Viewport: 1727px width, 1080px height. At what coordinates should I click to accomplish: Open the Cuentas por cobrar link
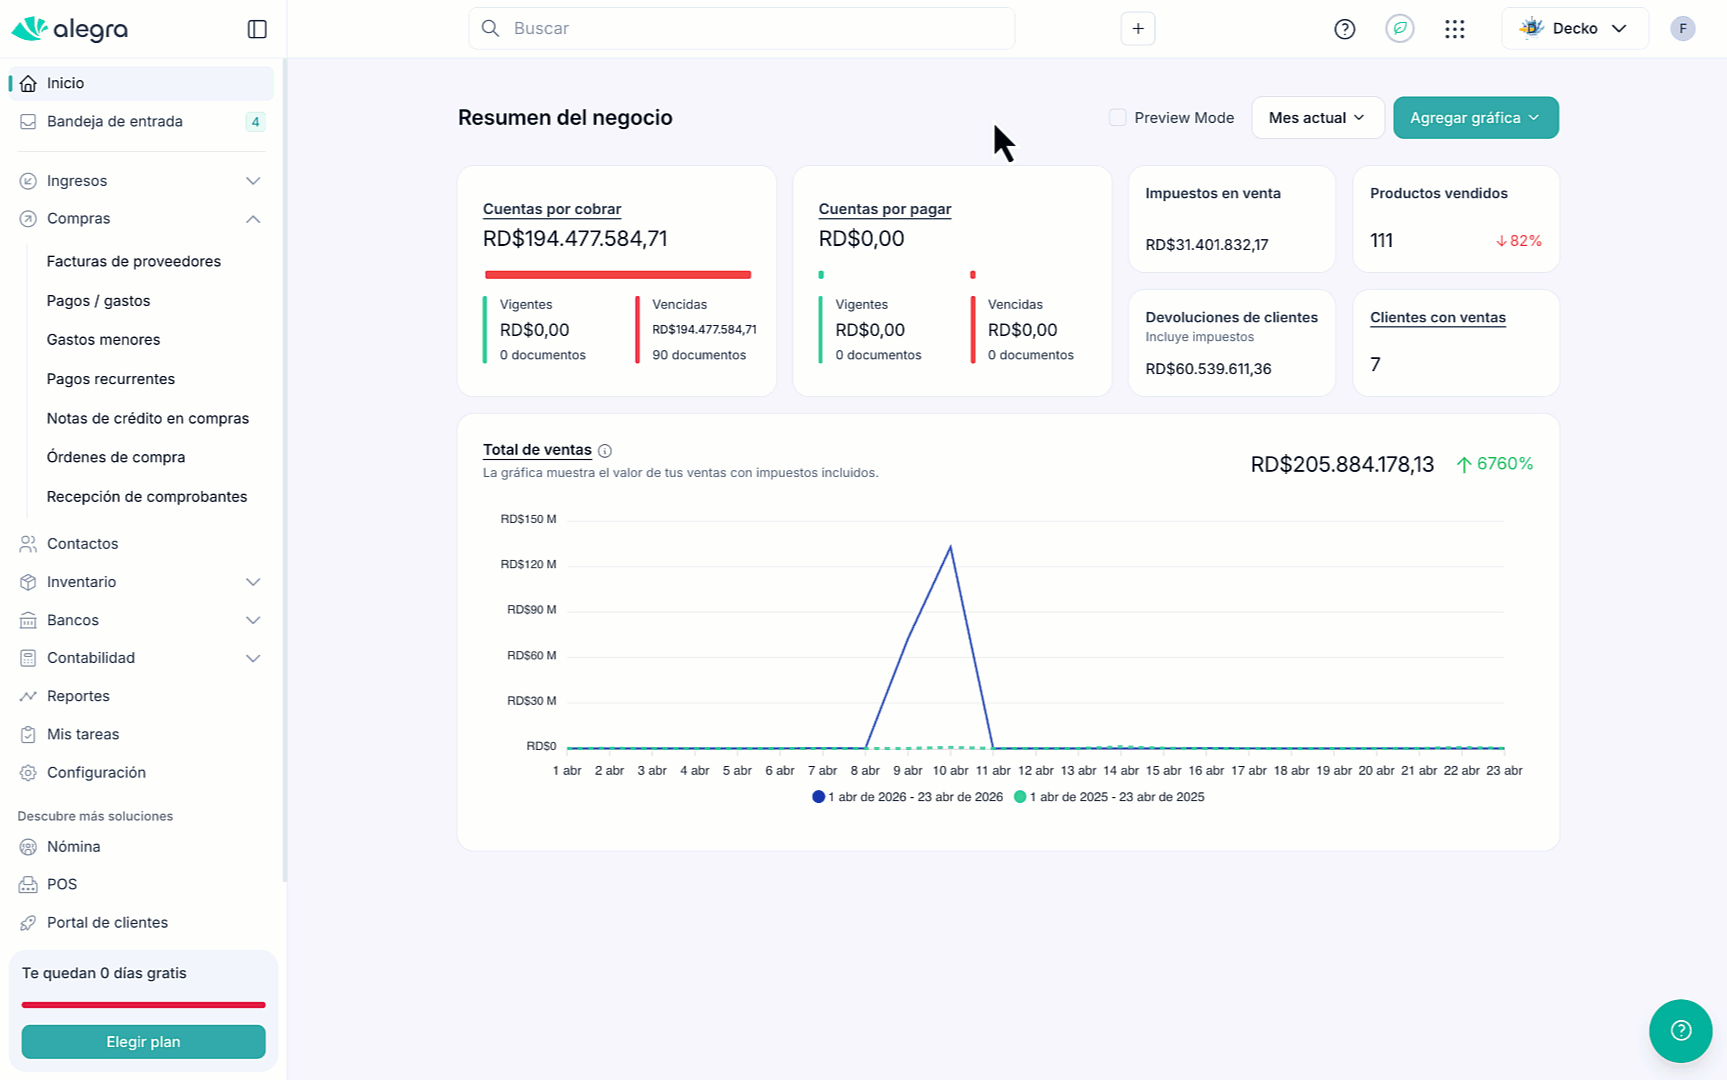(552, 209)
